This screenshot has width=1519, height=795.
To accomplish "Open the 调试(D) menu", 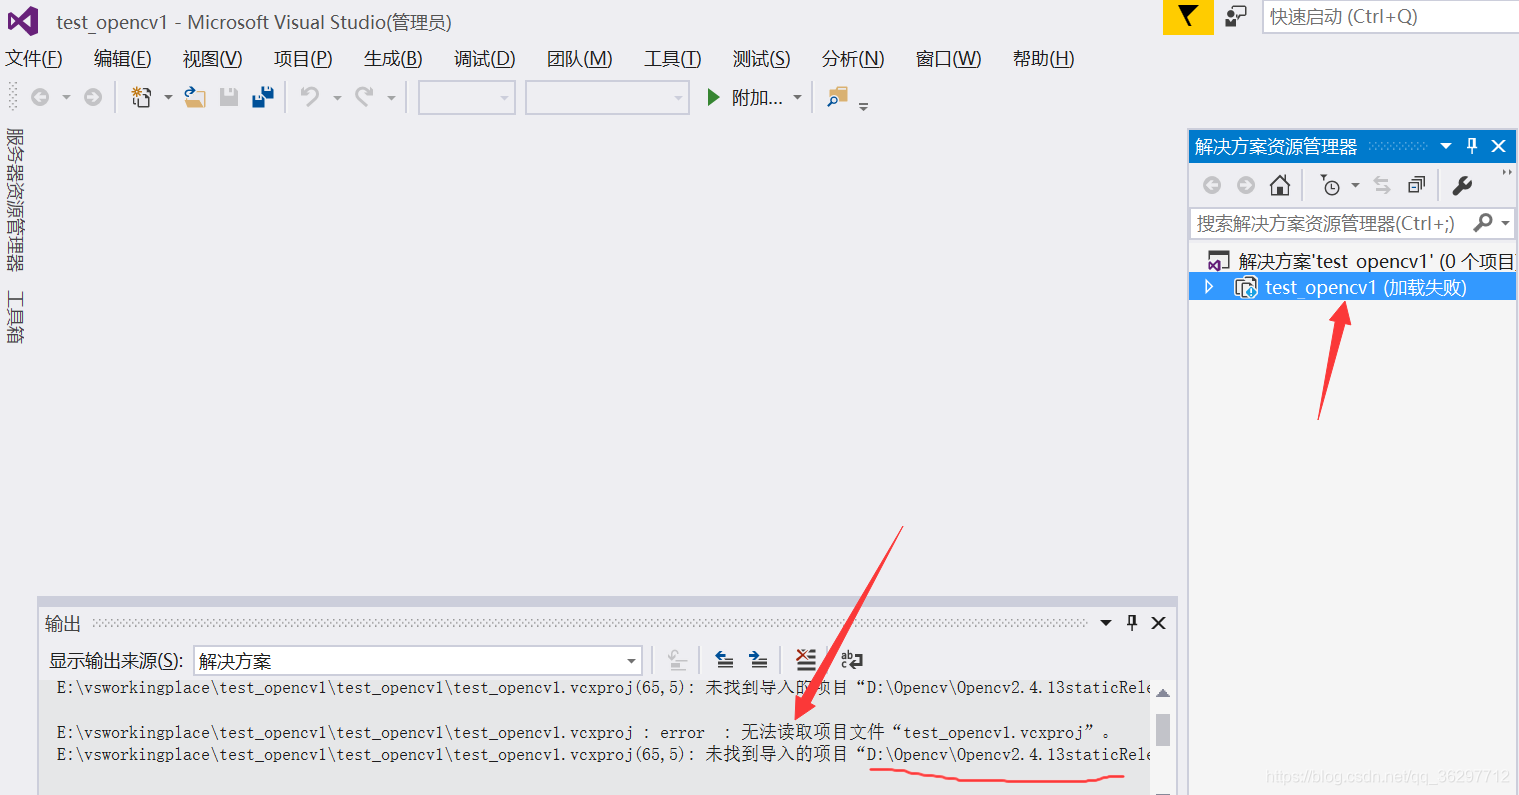I will coord(485,59).
